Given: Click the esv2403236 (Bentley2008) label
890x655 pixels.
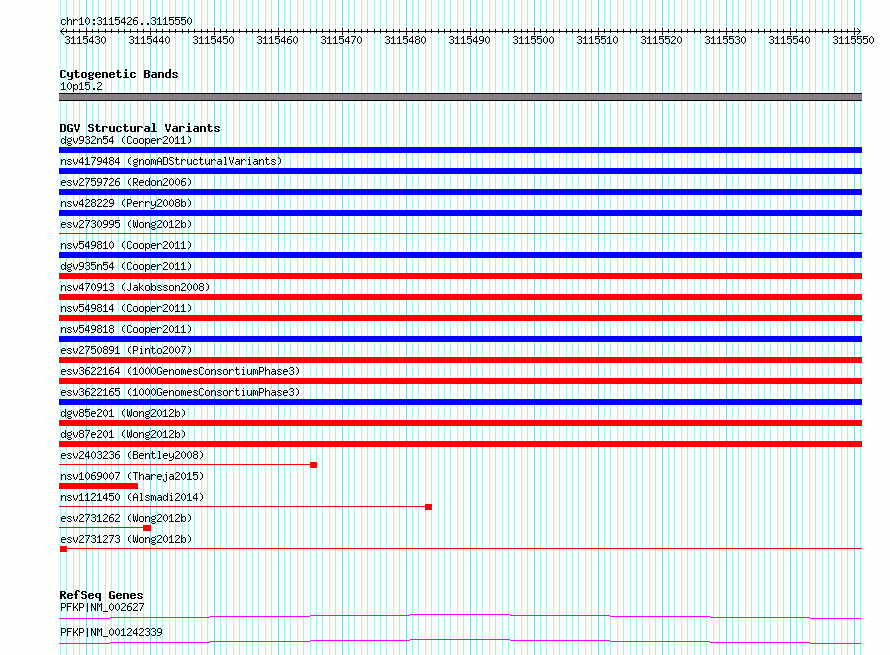Looking at the screenshot, I should pos(132,455).
